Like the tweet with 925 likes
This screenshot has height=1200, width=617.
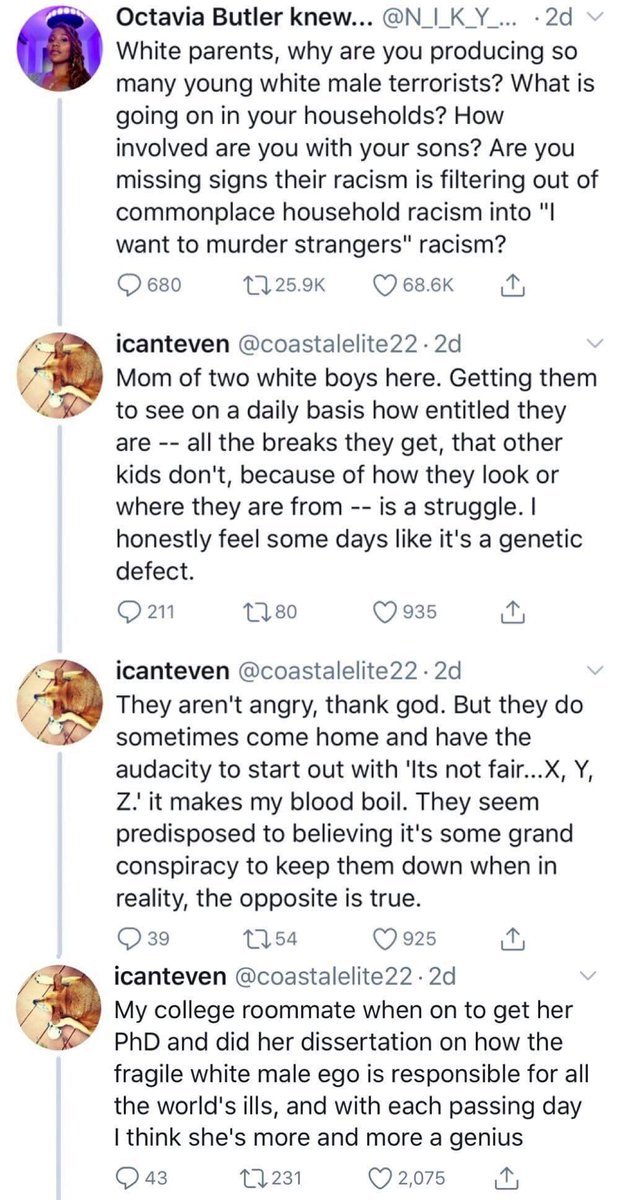pos(386,939)
